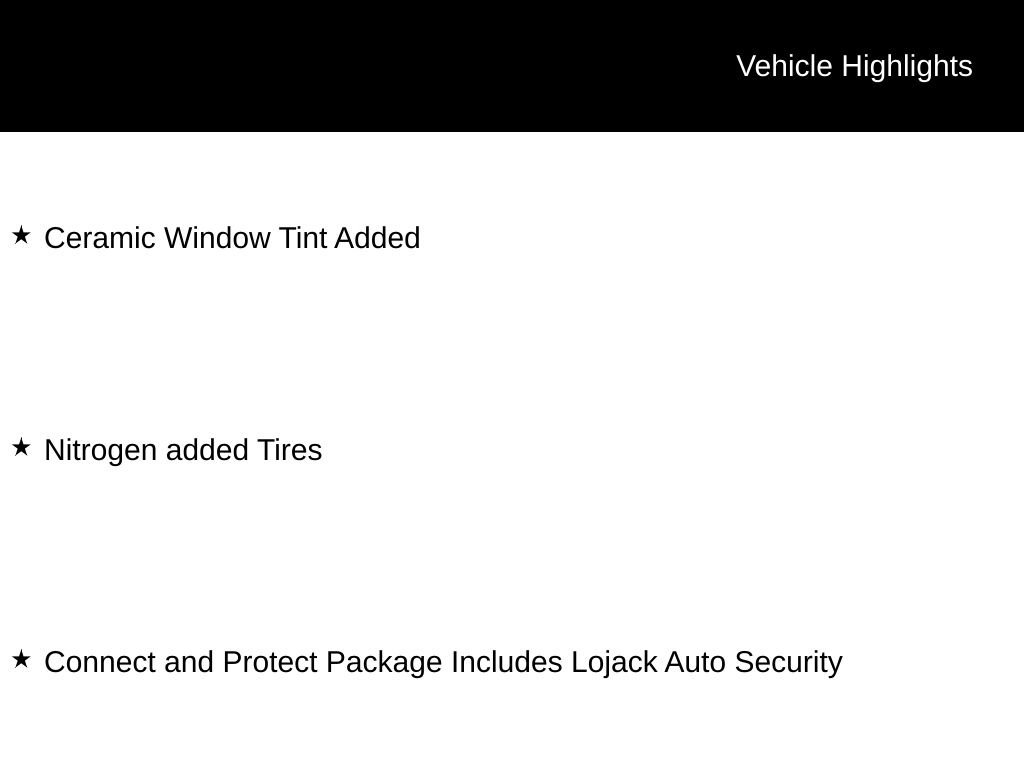Viewport: 1024px width, 768px height.
Task: Select the word 'Includes' in the third highlight
Action: coord(507,662)
